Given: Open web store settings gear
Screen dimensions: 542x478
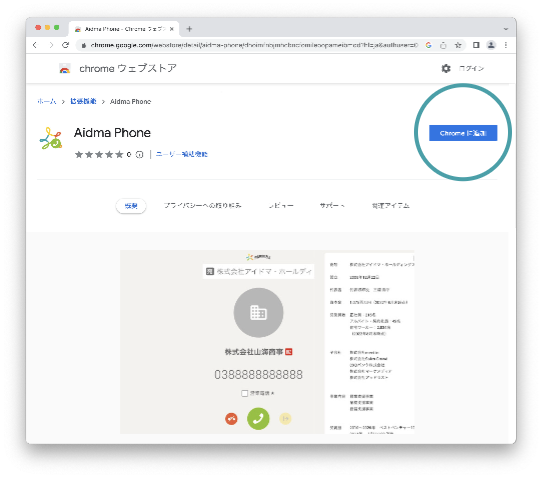Looking at the screenshot, I should 446,68.
